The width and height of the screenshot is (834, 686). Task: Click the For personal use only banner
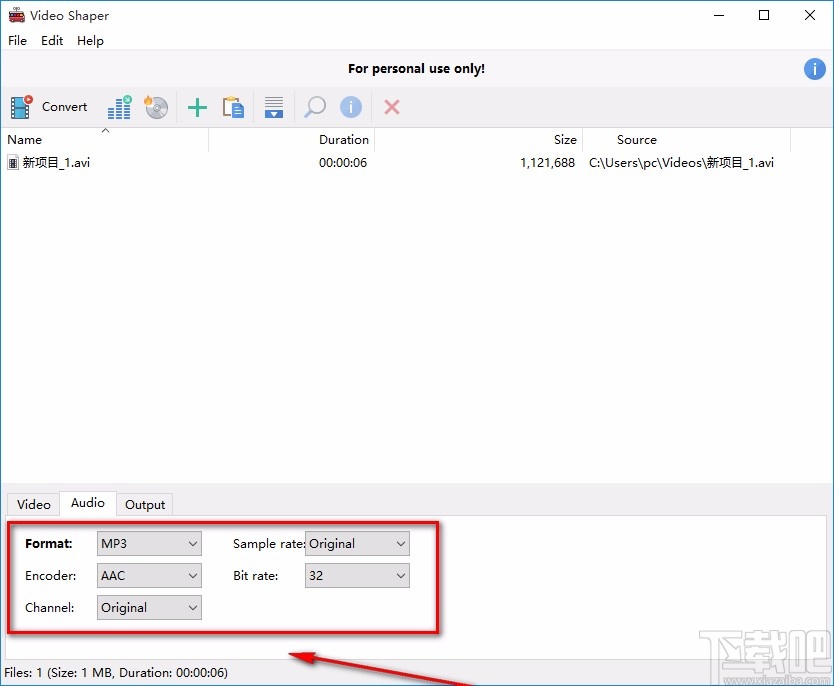pyautogui.click(x=416, y=69)
